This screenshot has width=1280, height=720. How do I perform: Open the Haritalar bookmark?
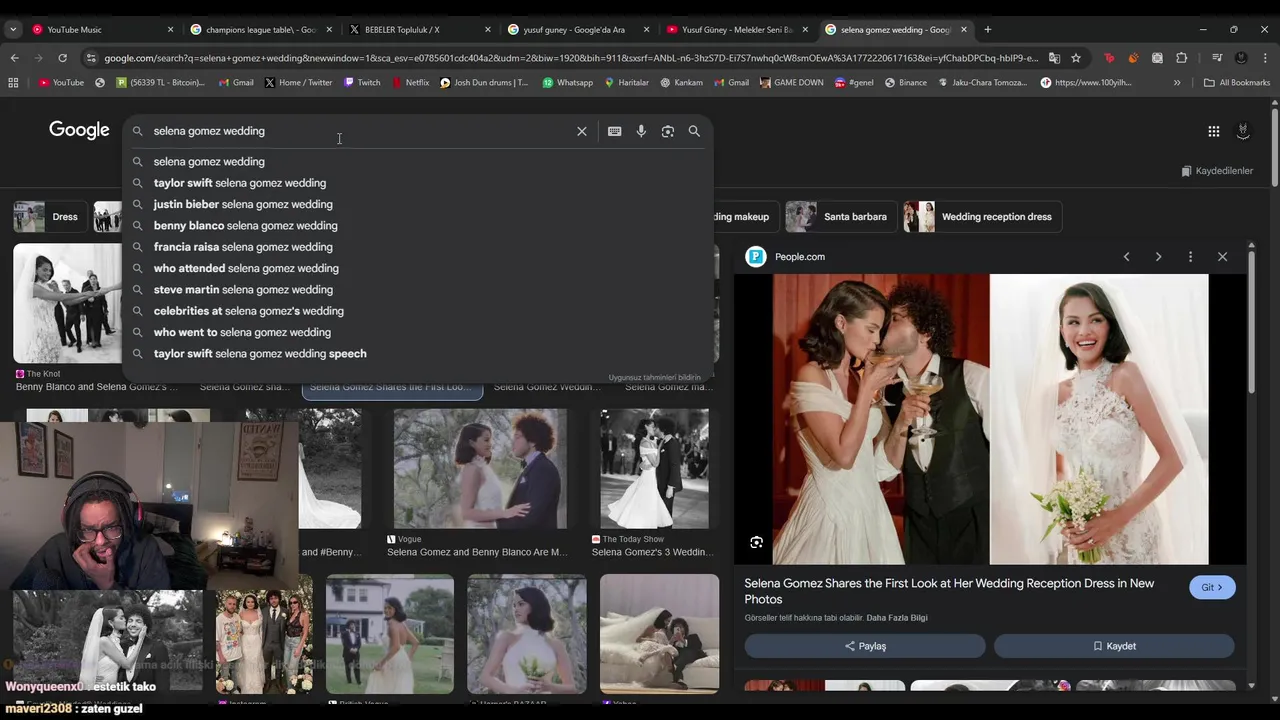tap(626, 83)
